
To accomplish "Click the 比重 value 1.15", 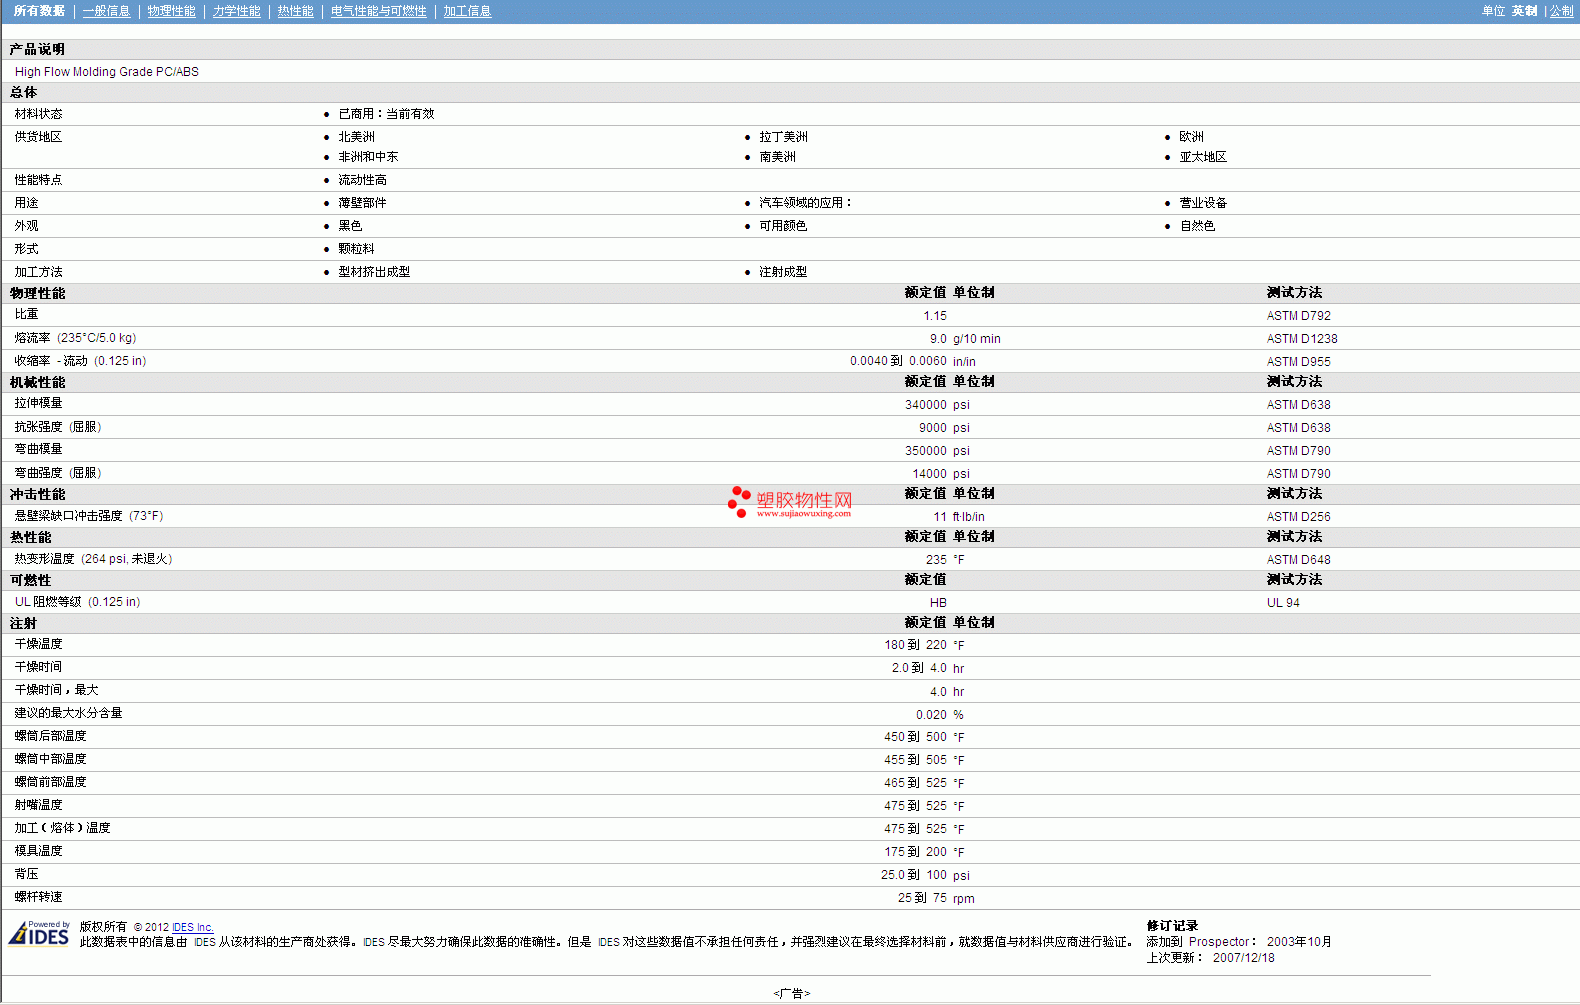I will 935,316.
